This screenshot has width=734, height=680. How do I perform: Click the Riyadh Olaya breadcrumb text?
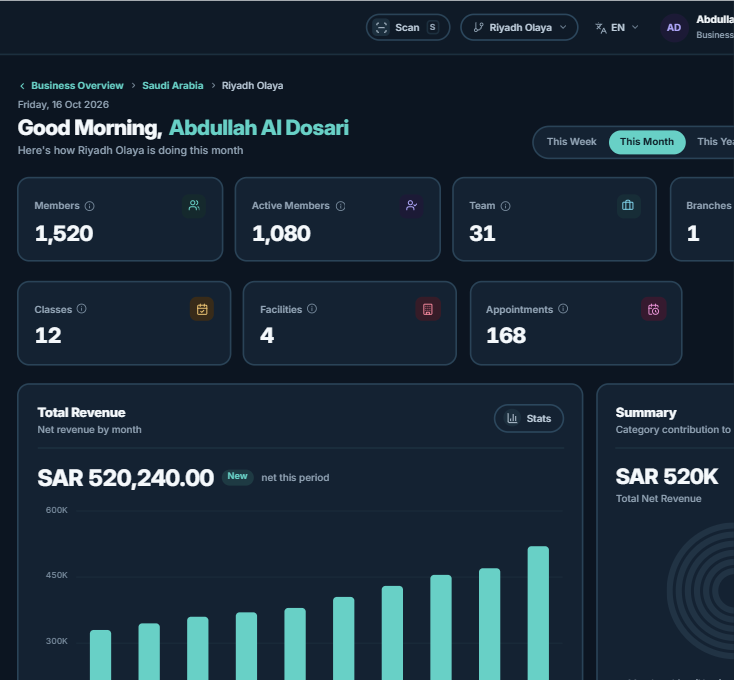point(252,86)
